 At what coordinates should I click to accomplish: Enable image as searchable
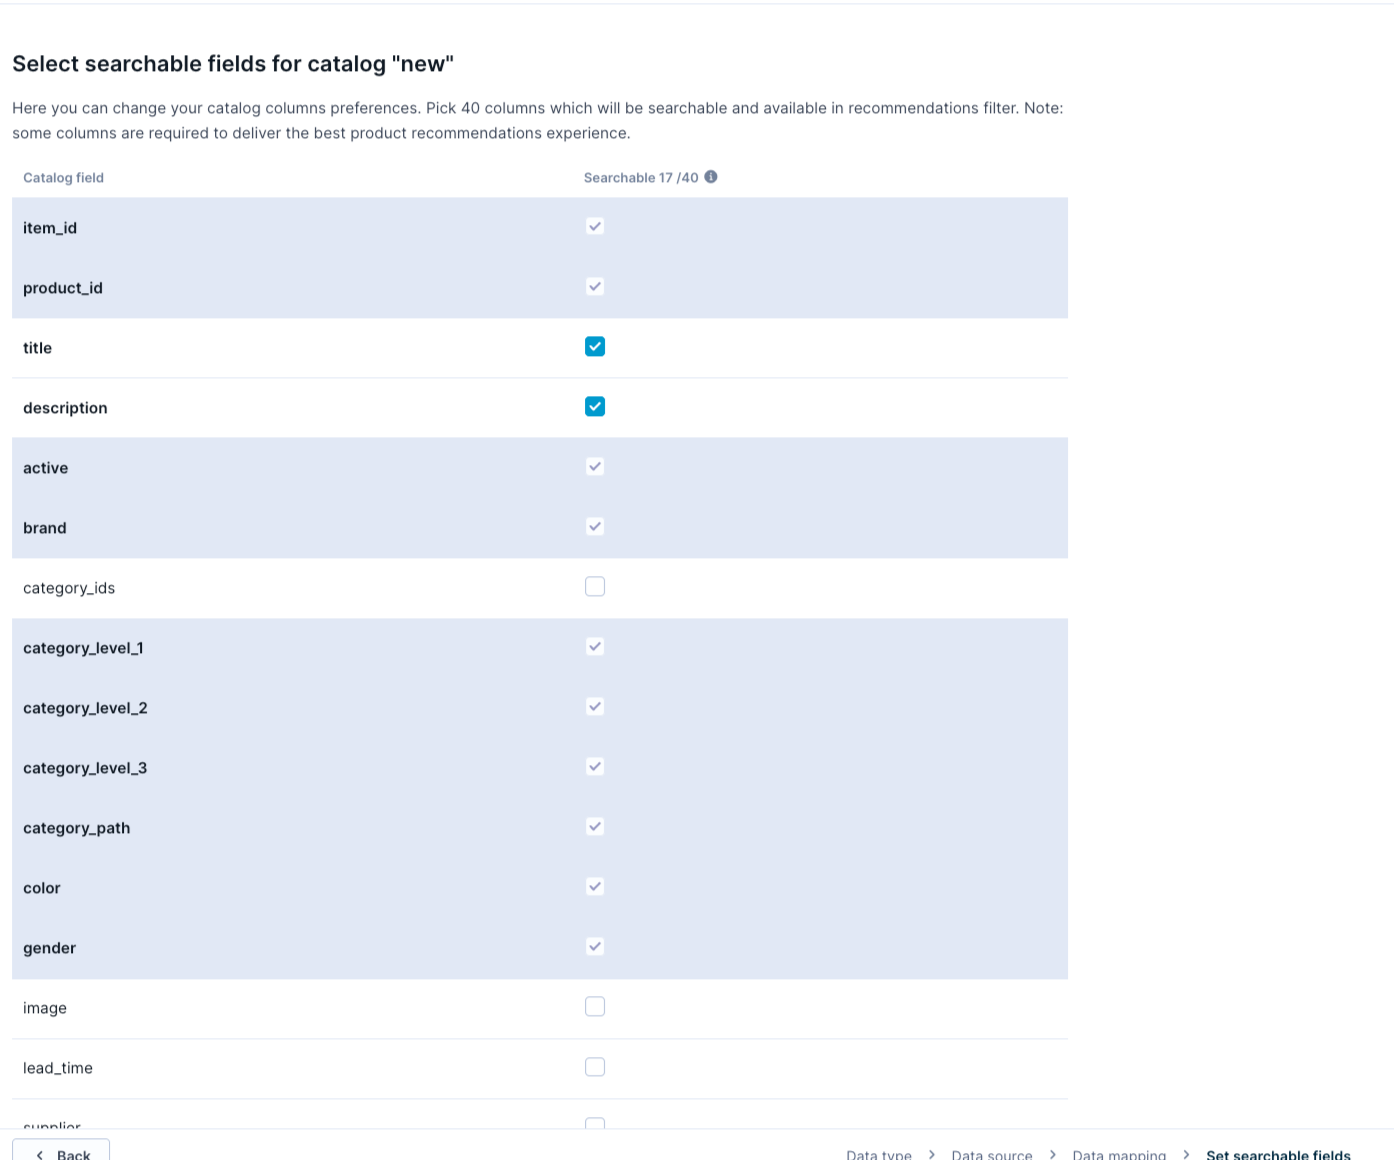(x=595, y=1006)
